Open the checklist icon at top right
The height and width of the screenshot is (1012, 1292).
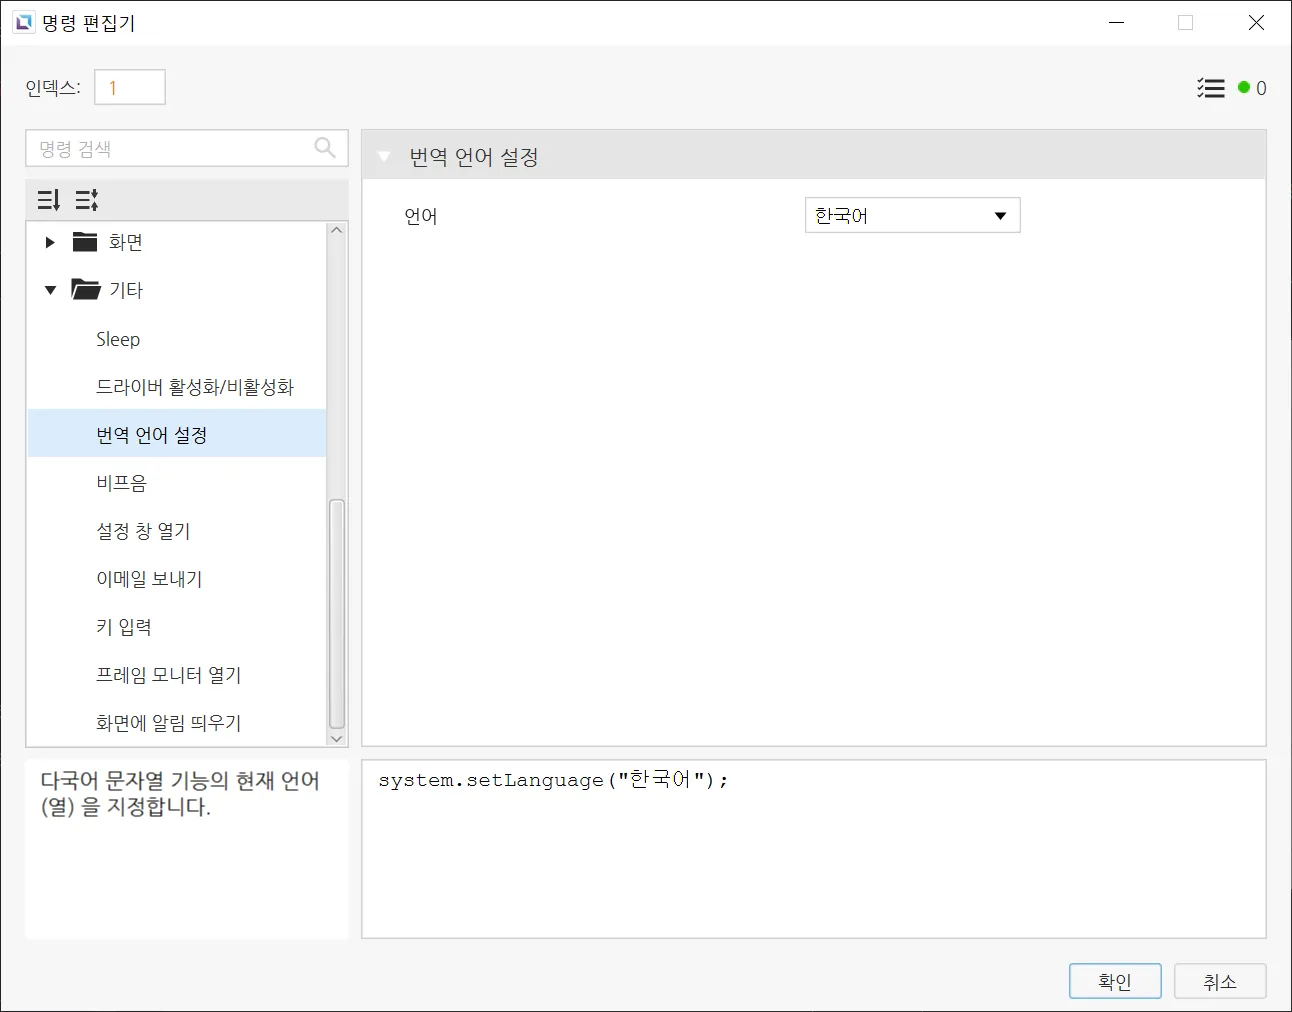1210,88
